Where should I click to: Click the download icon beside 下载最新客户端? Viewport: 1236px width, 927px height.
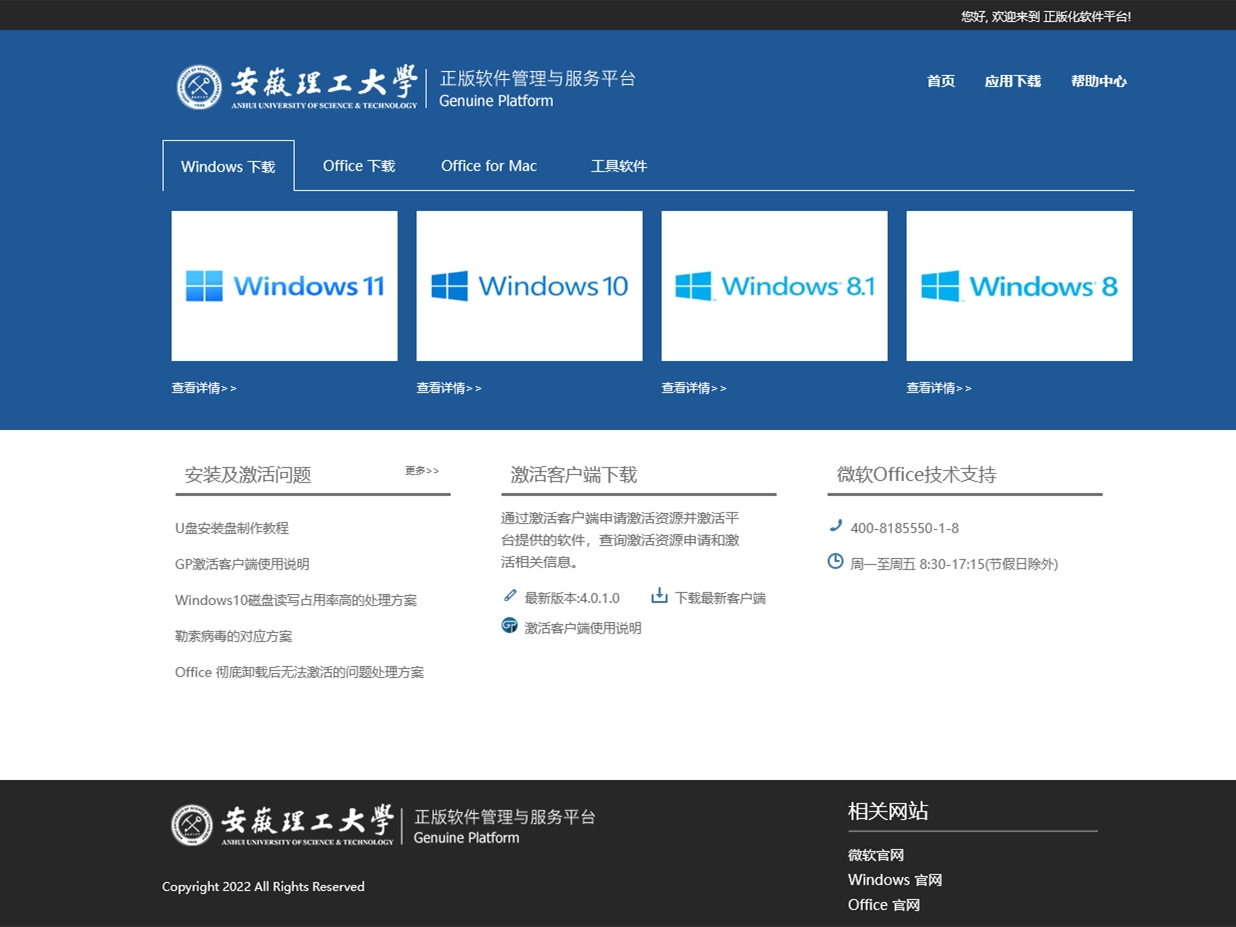659,596
